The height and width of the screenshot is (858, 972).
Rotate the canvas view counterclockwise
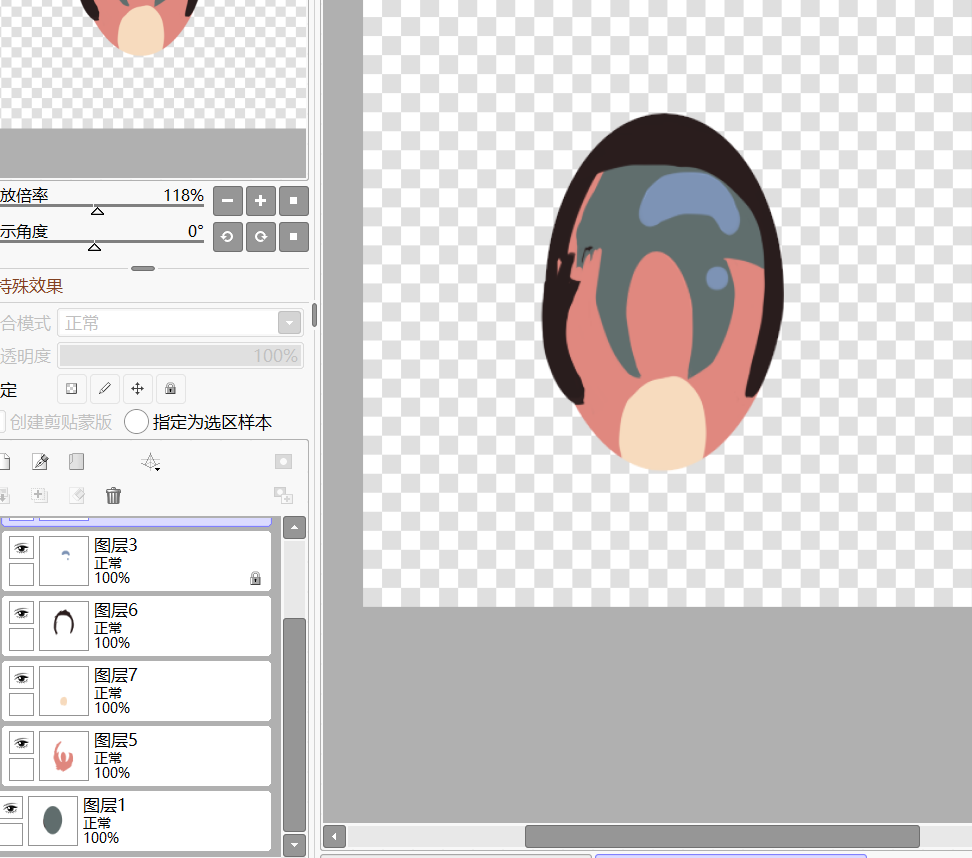(x=228, y=237)
